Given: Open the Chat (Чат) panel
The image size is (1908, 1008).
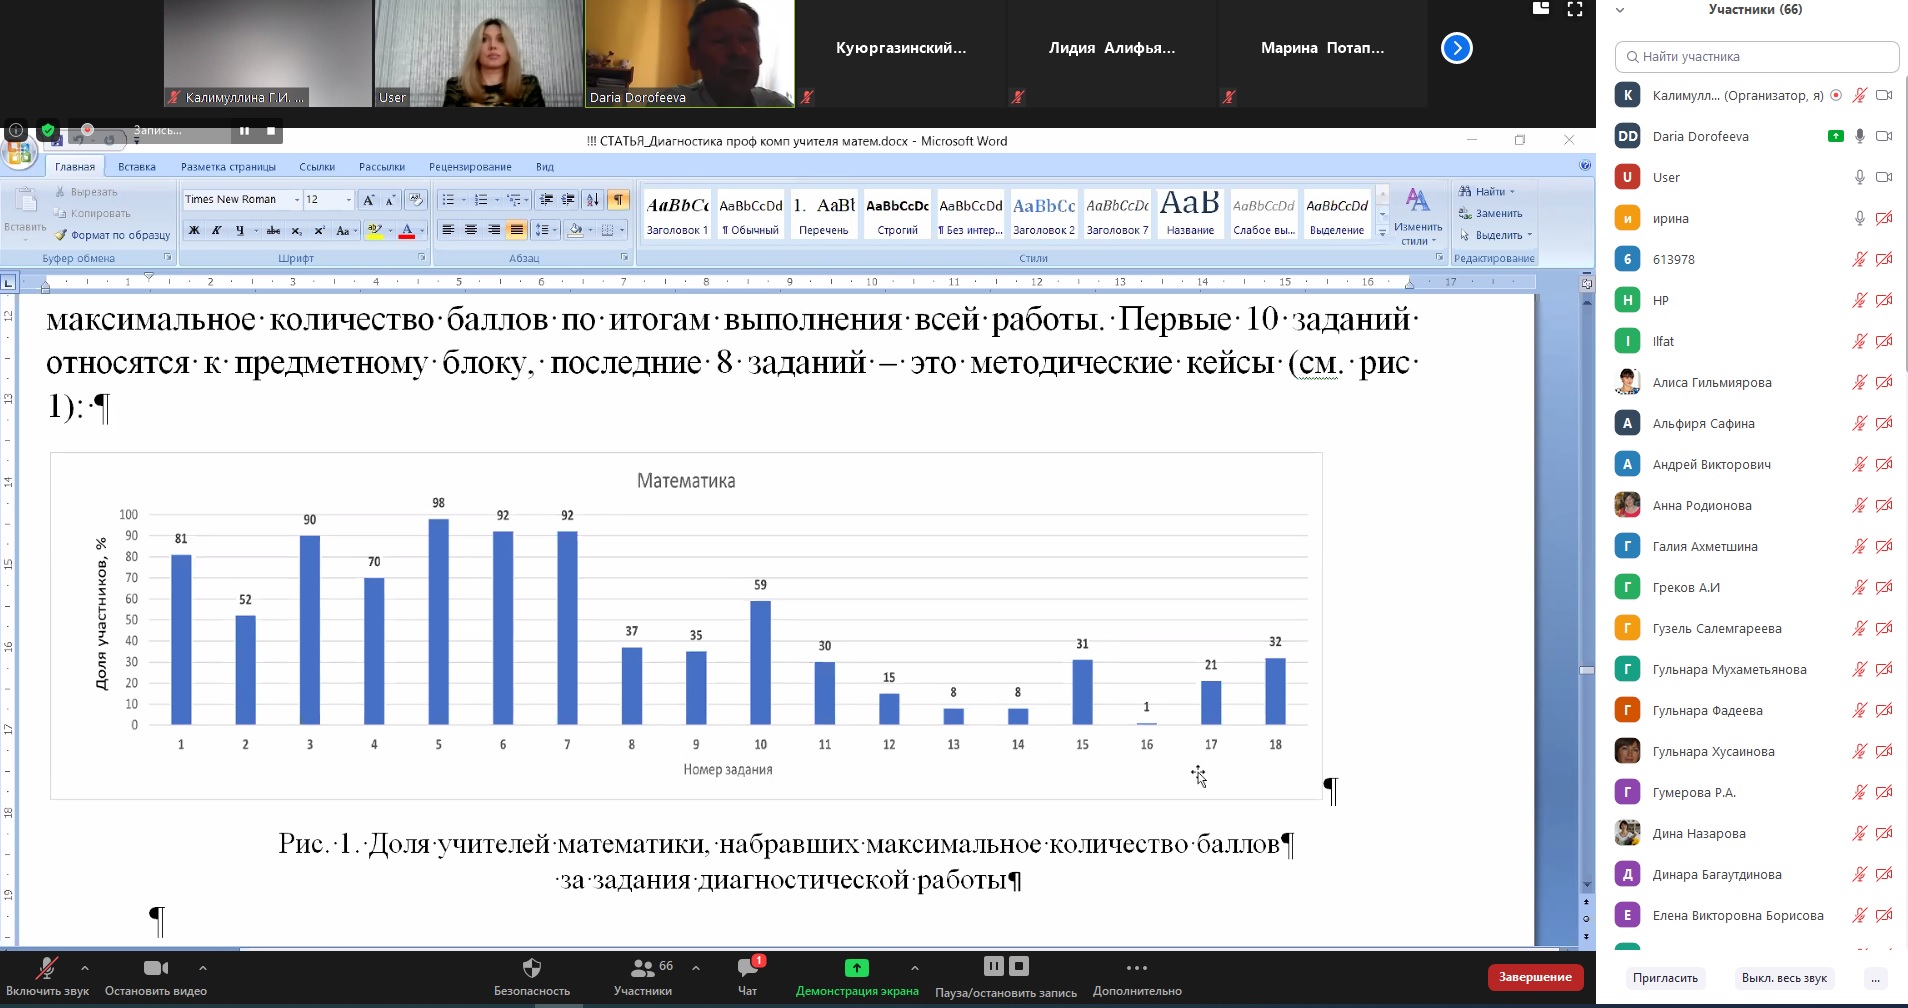Looking at the screenshot, I should pos(747,968).
